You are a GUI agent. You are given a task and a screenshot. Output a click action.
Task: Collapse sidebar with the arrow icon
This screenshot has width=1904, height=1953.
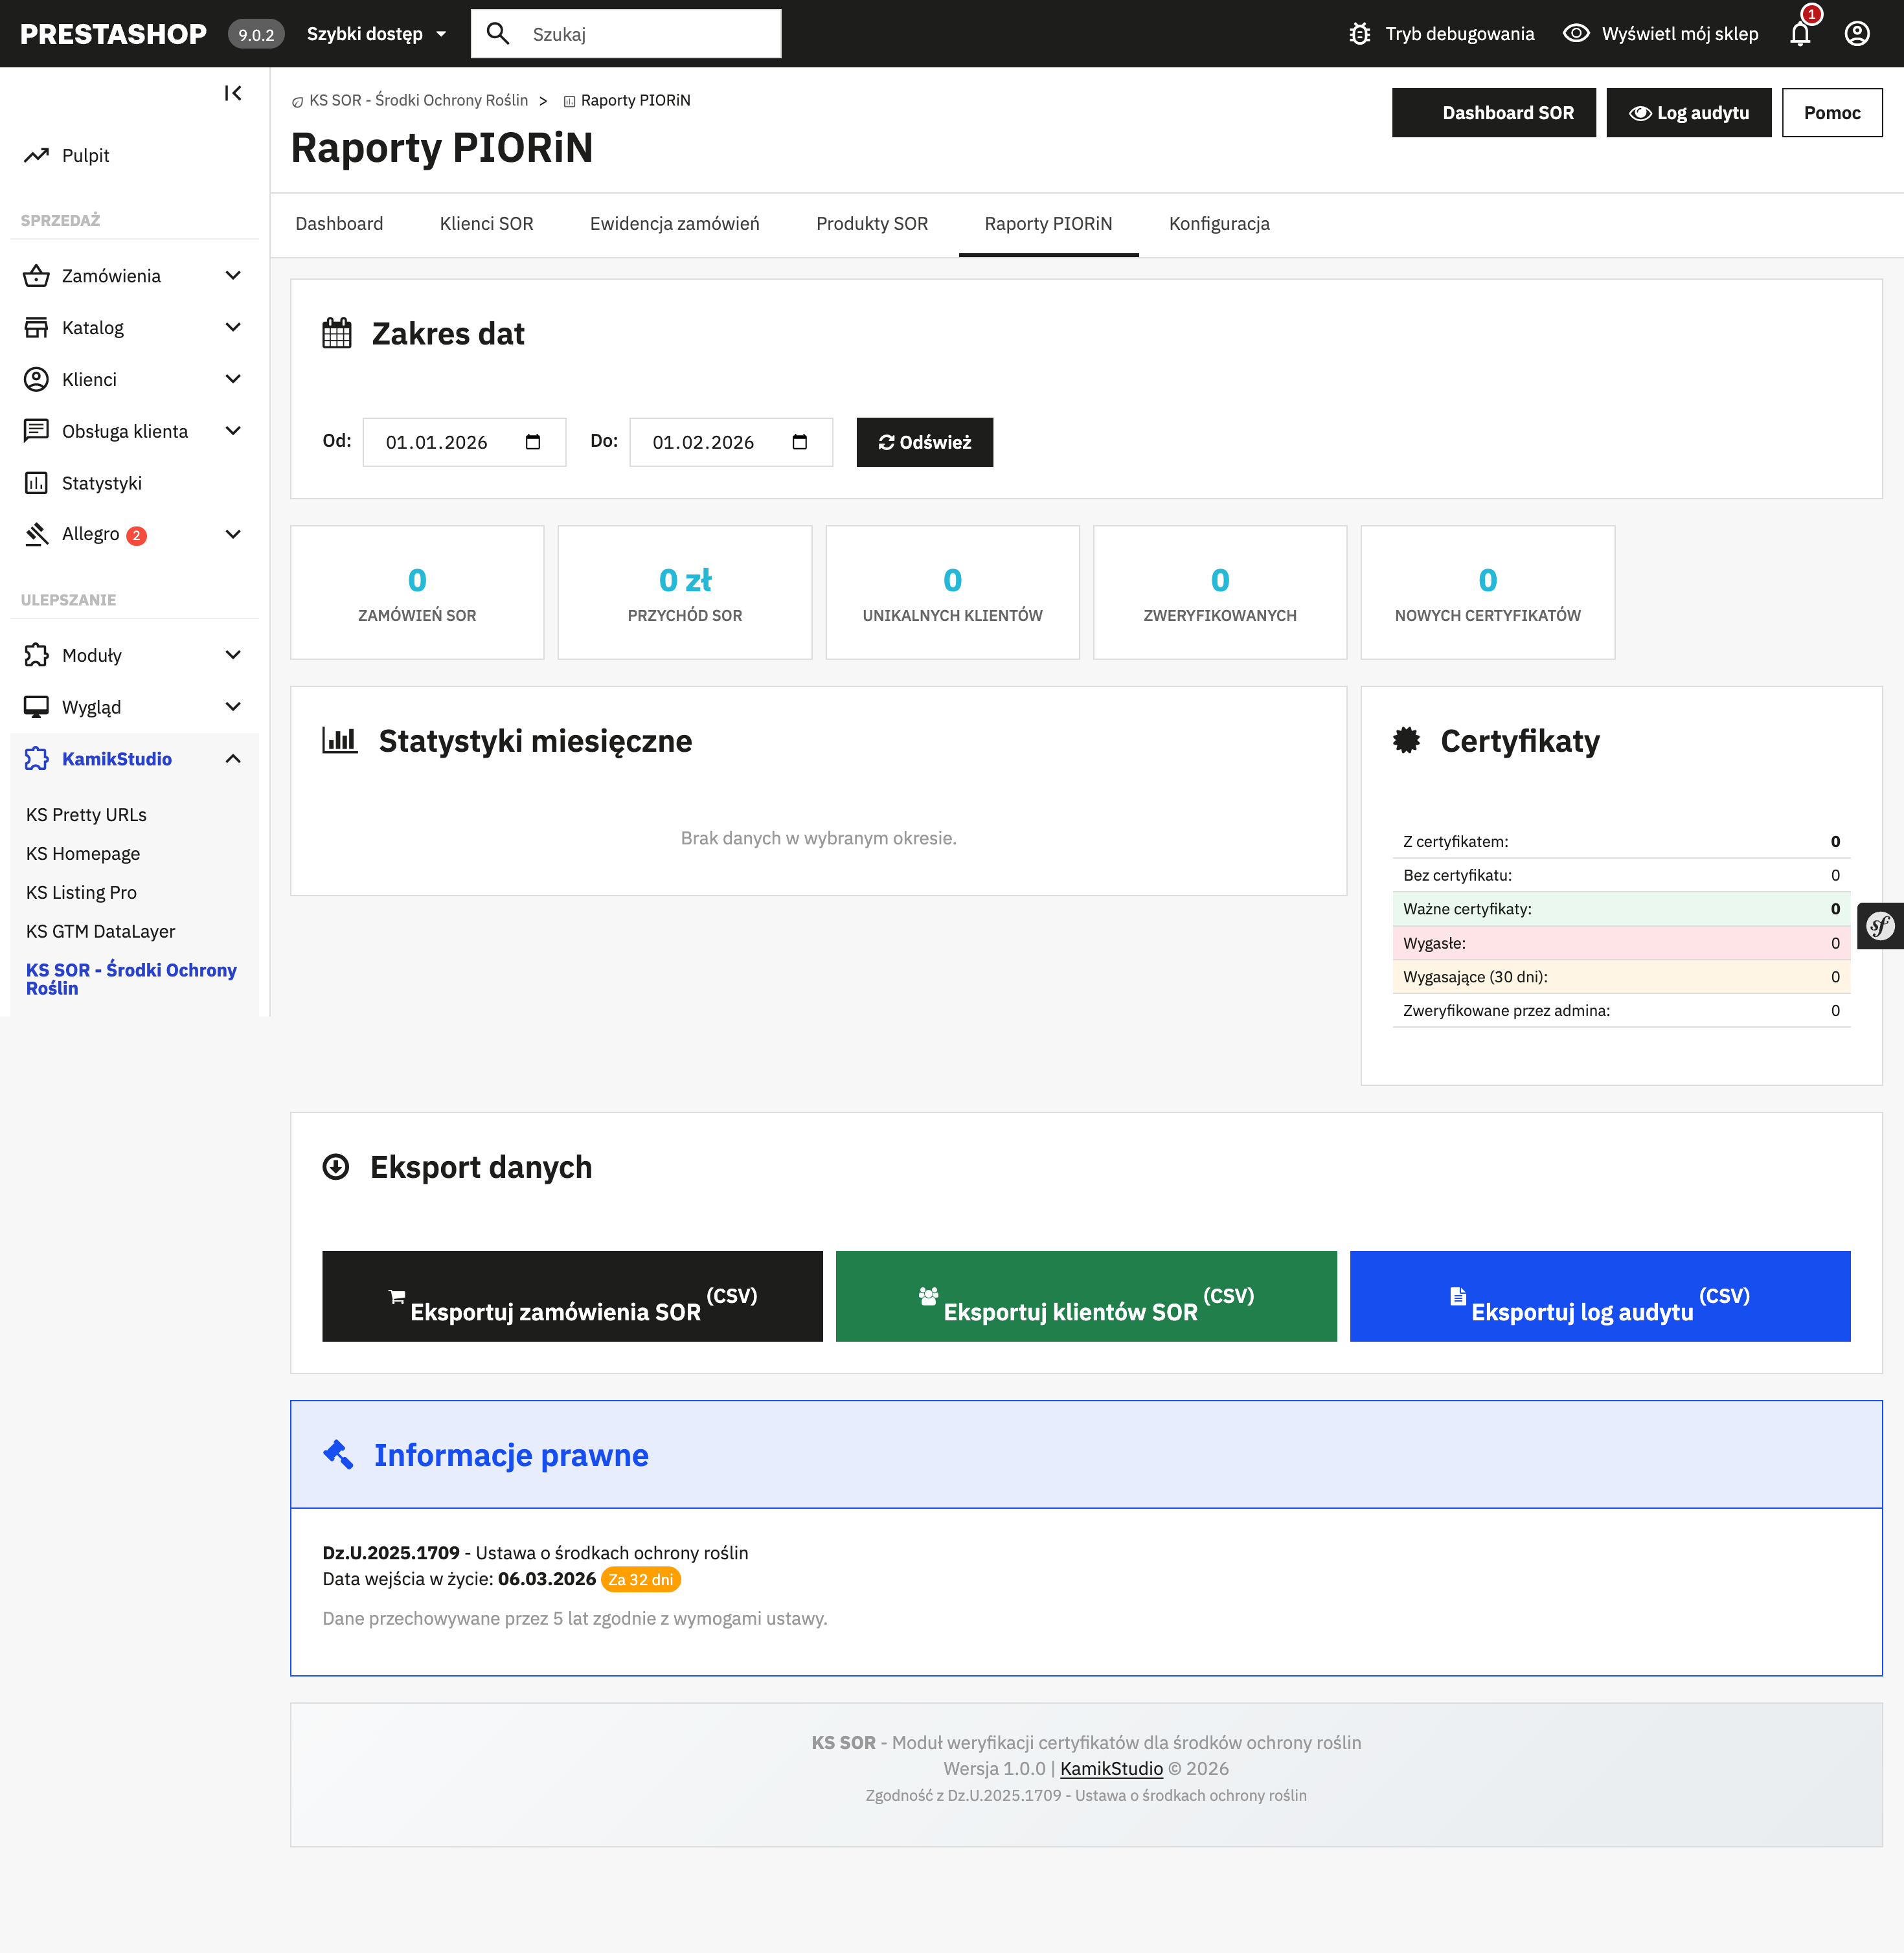pos(233,93)
